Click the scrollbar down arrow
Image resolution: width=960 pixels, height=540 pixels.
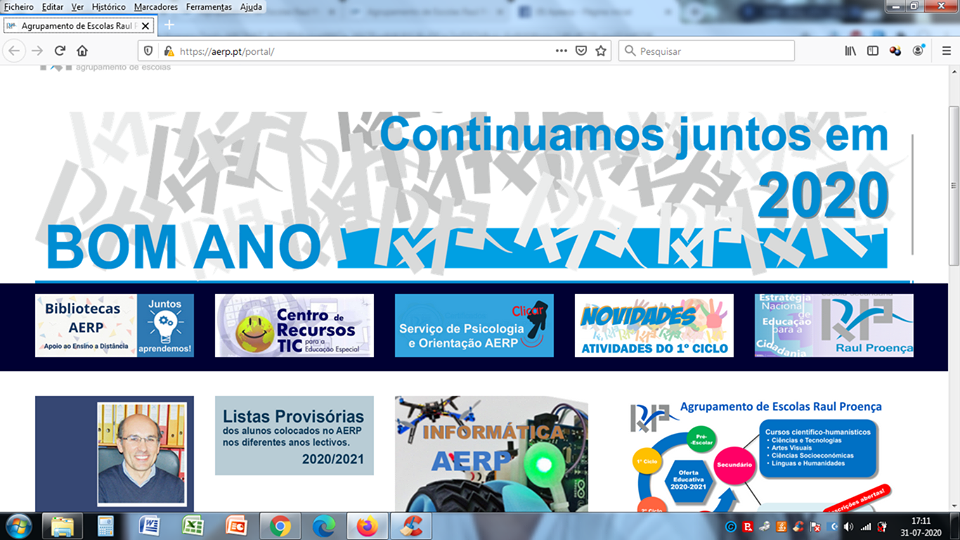(953, 507)
